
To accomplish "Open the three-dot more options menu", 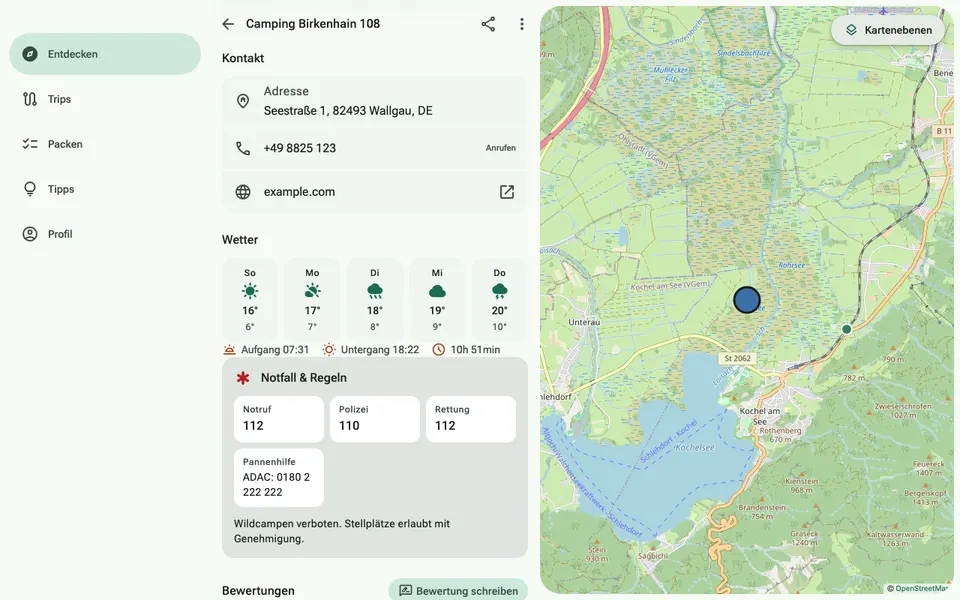I will click(x=522, y=24).
